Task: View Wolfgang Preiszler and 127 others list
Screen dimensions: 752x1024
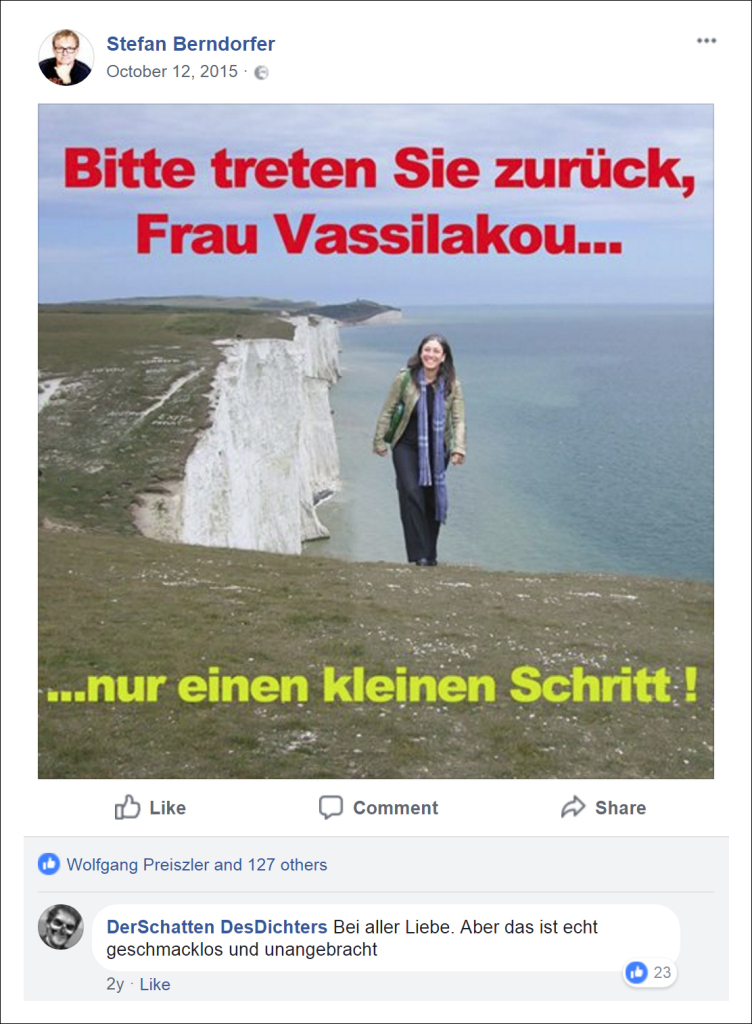Action: tap(197, 865)
